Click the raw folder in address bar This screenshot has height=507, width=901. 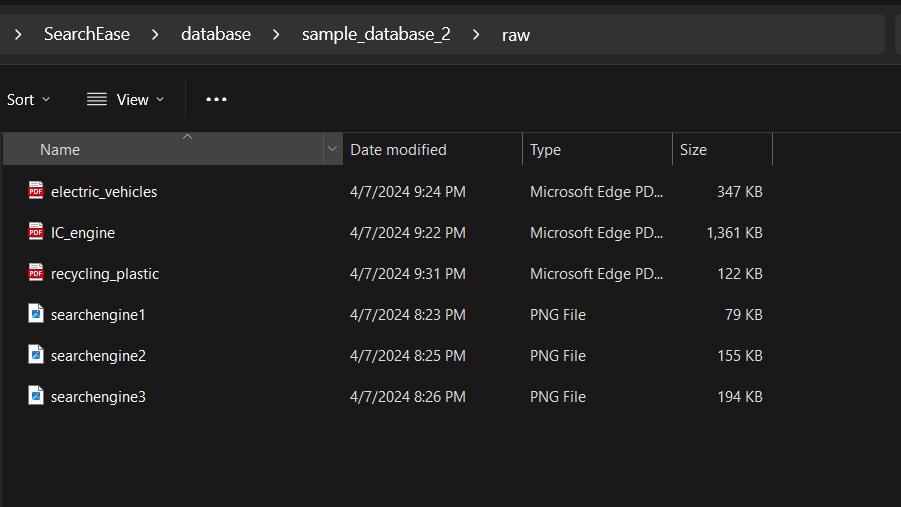point(516,34)
